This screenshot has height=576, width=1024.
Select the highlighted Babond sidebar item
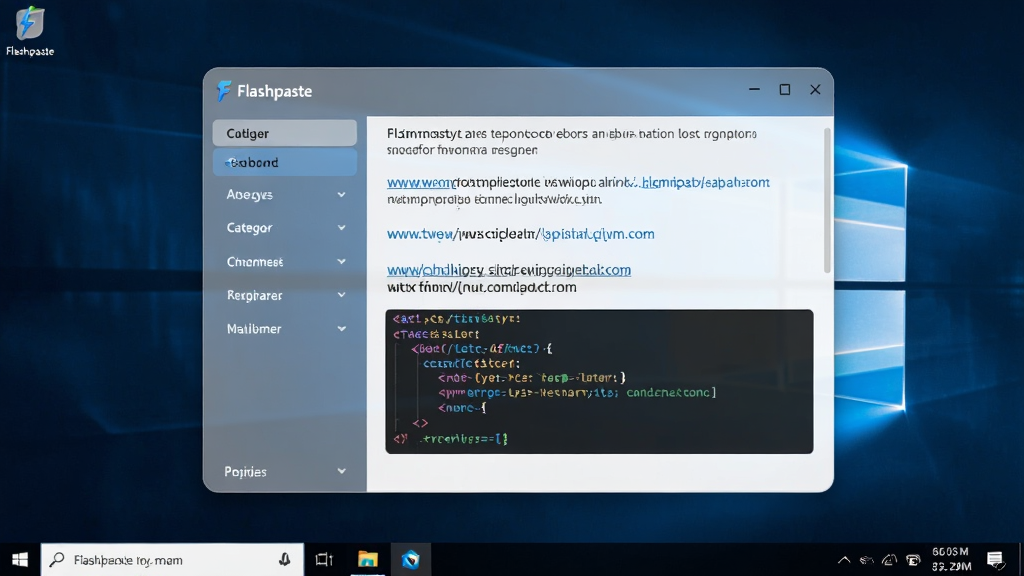[285, 163]
